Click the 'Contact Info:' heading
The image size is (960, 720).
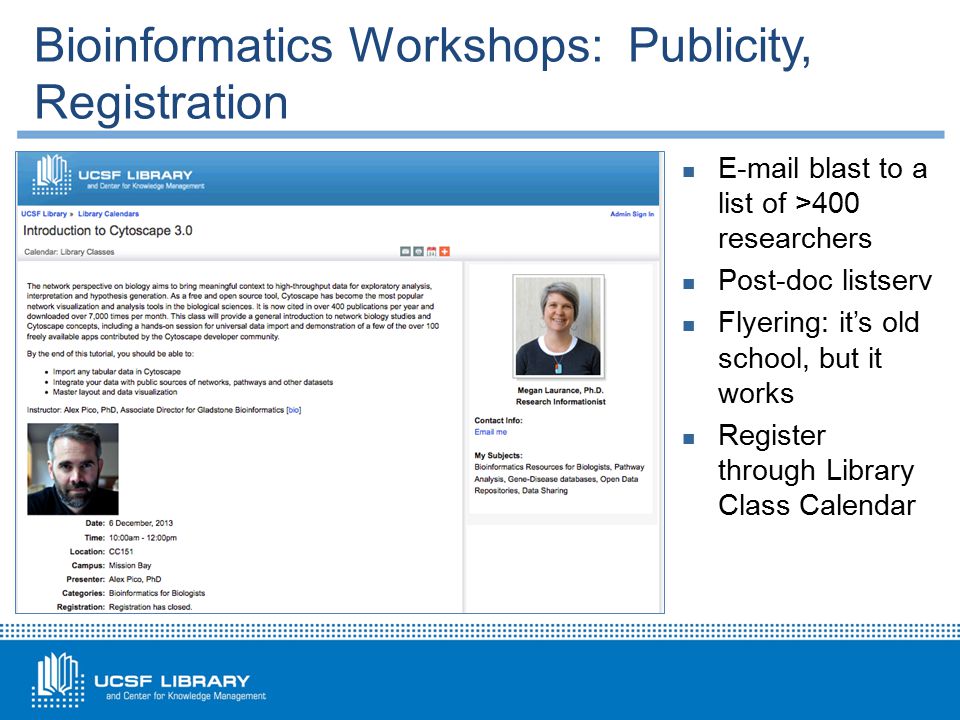tap(498, 421)
